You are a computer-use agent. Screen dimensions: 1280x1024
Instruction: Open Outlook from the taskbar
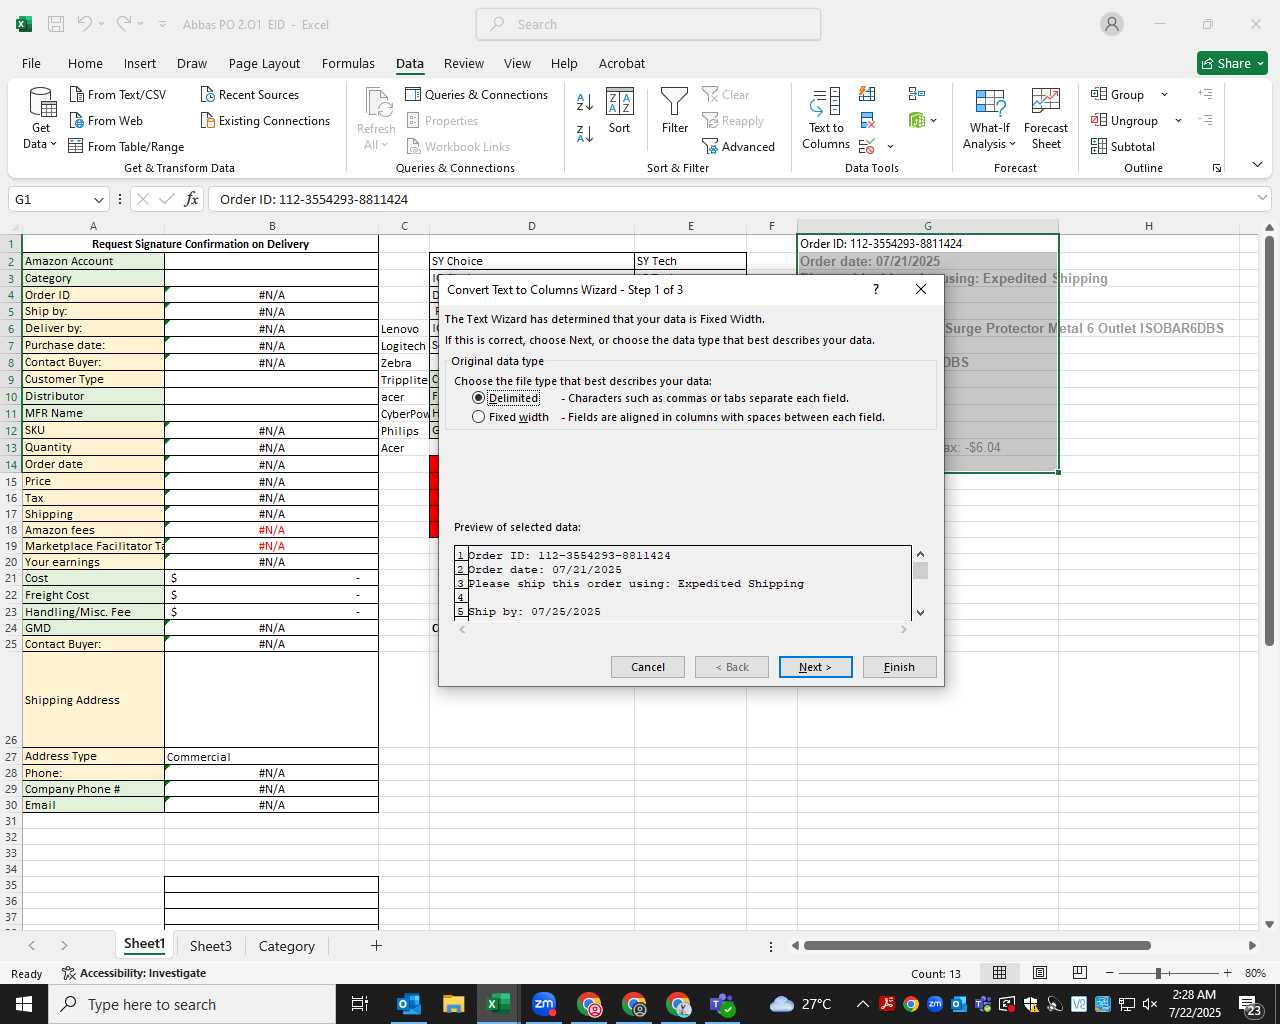[x=409, y=1004]
